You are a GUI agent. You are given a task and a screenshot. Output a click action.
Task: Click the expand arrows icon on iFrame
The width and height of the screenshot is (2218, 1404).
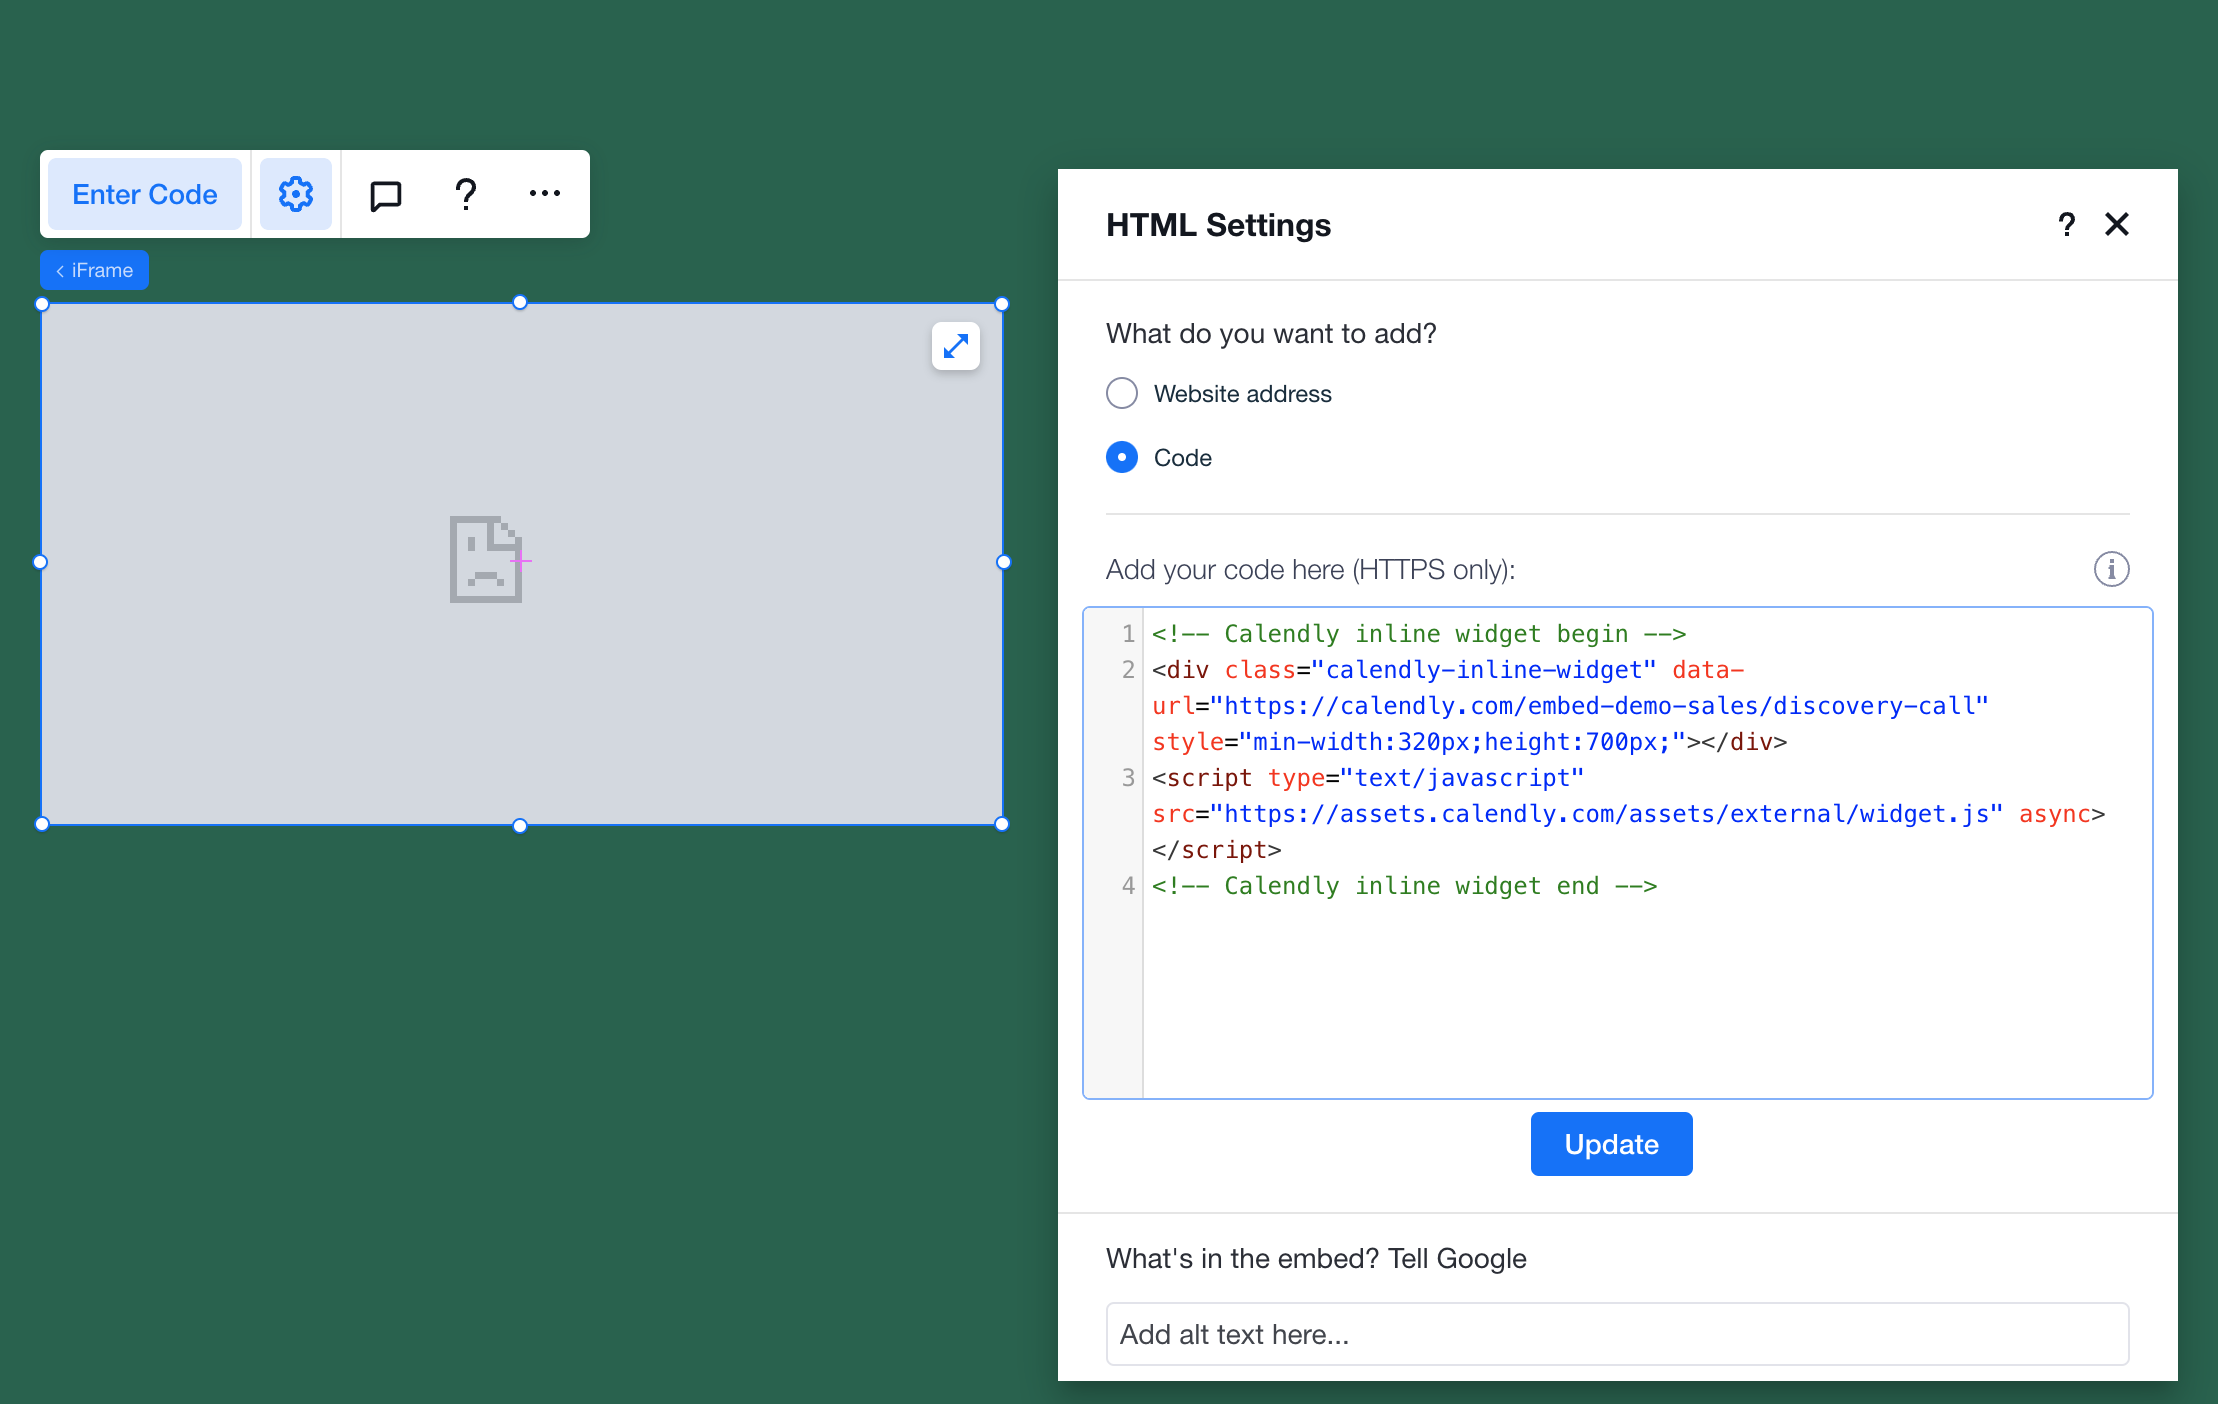click(x=955, y=346)
